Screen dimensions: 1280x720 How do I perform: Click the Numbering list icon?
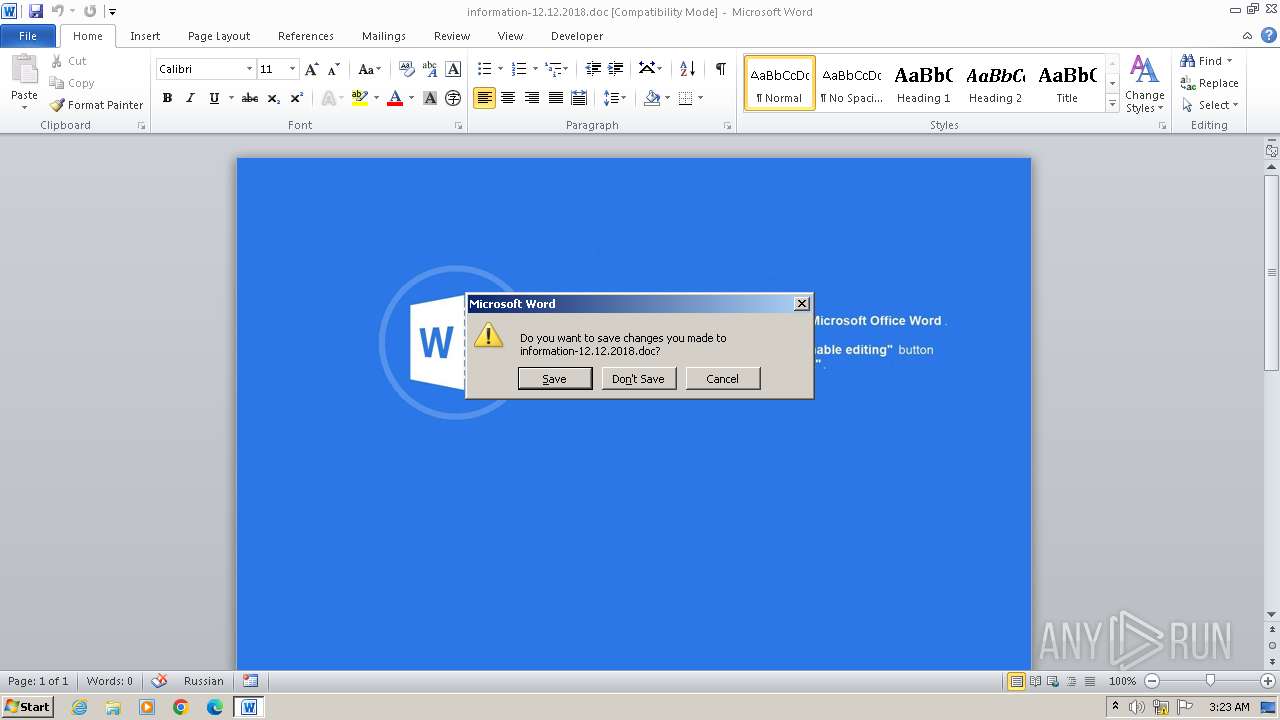point(519,69)
